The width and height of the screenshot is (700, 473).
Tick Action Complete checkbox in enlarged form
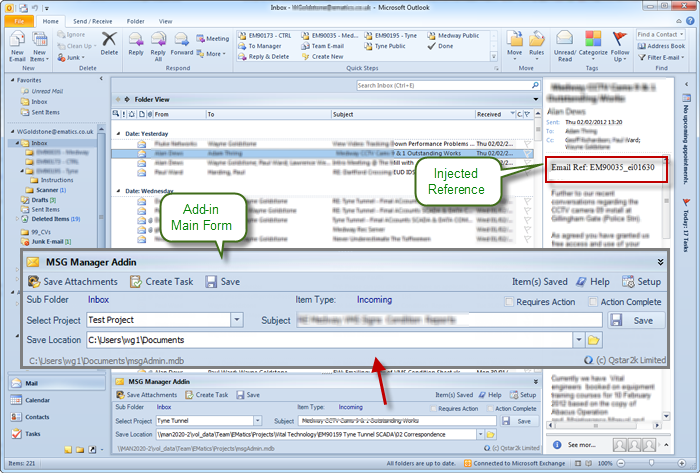[x=592, y=302]
